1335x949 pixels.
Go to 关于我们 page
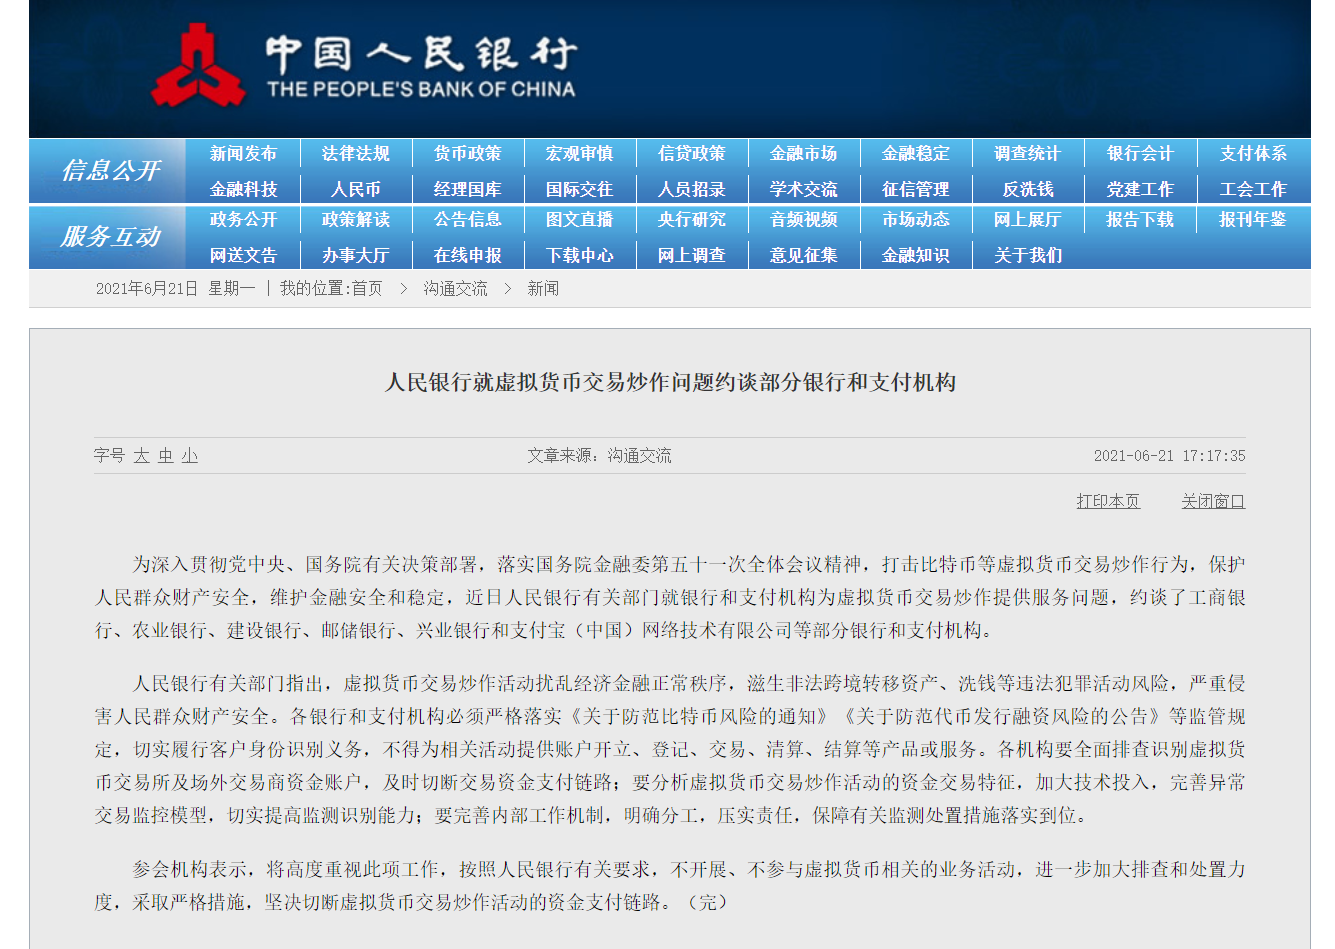pos(1027,255)
